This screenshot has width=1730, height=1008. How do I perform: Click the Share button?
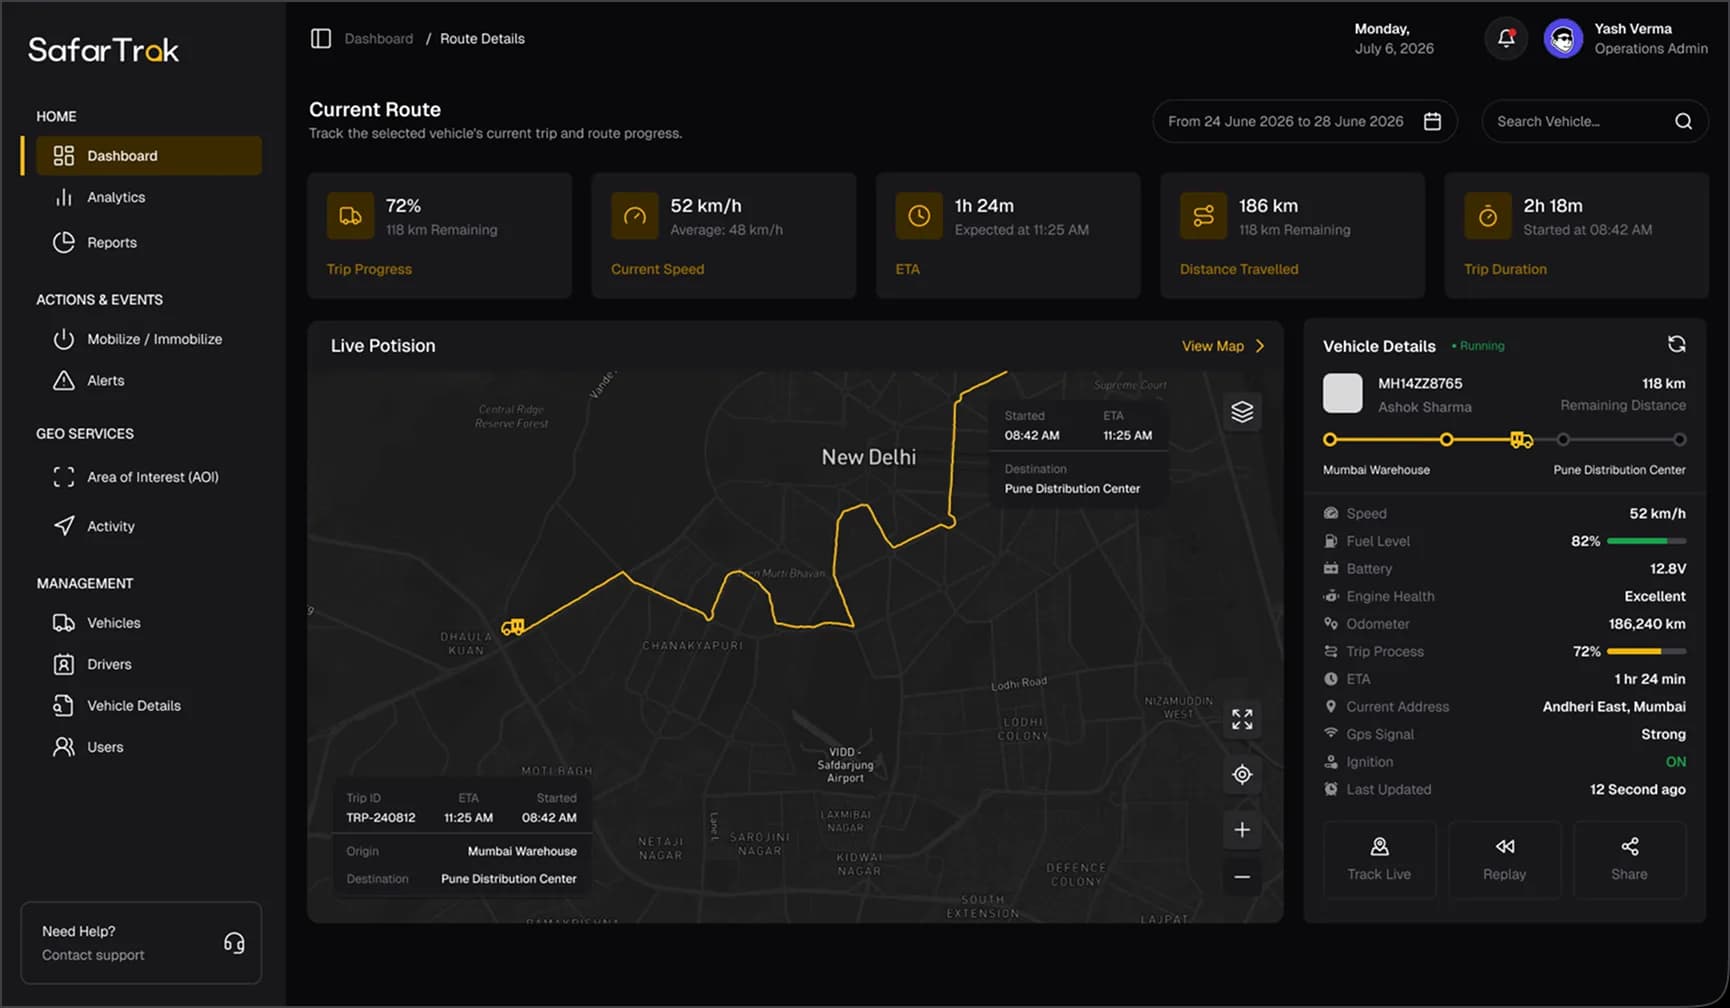pos(1629,860)
